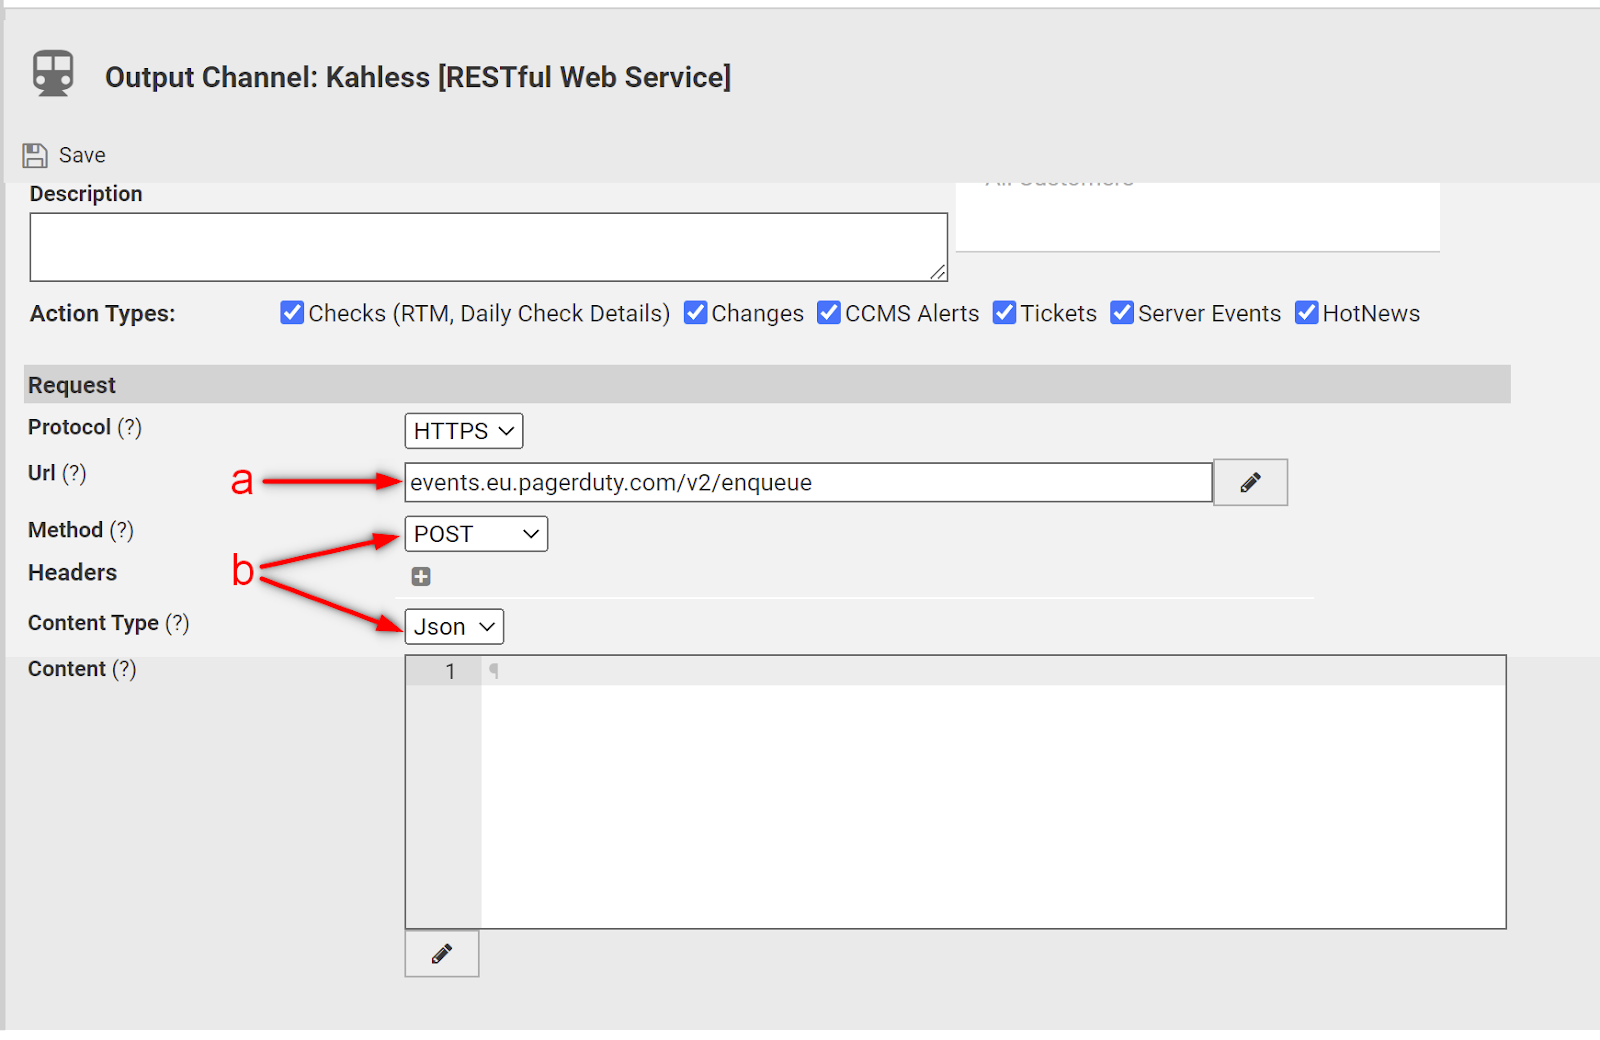Add a header with the plus icon

(x=421, y=576)
